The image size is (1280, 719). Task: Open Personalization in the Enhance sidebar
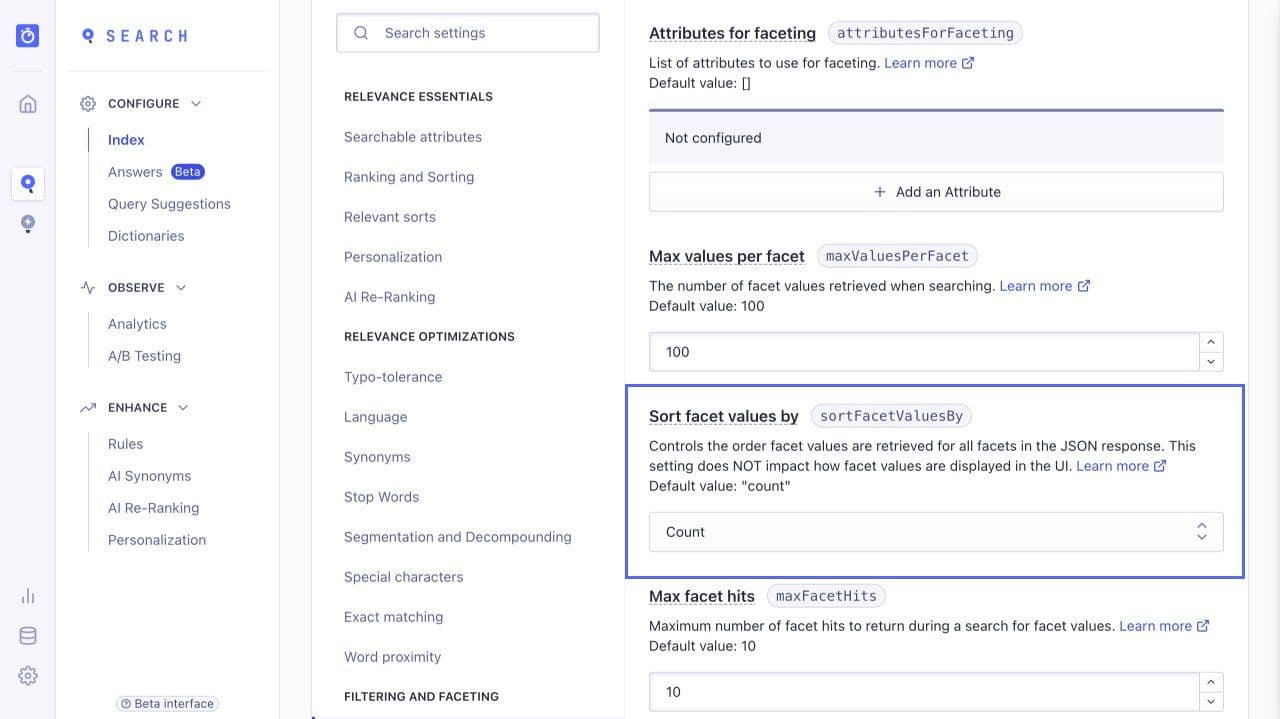click(x=157, y=540)
